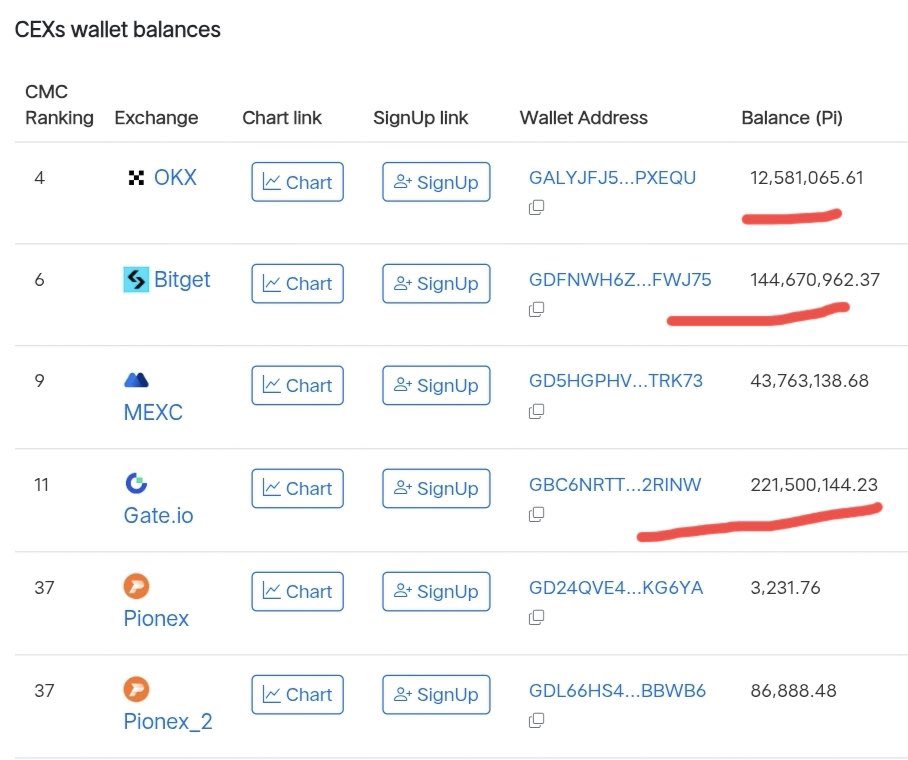Click the Chart link column header
Viewport: 908px width, 760px height.
[x=281, y=118]
